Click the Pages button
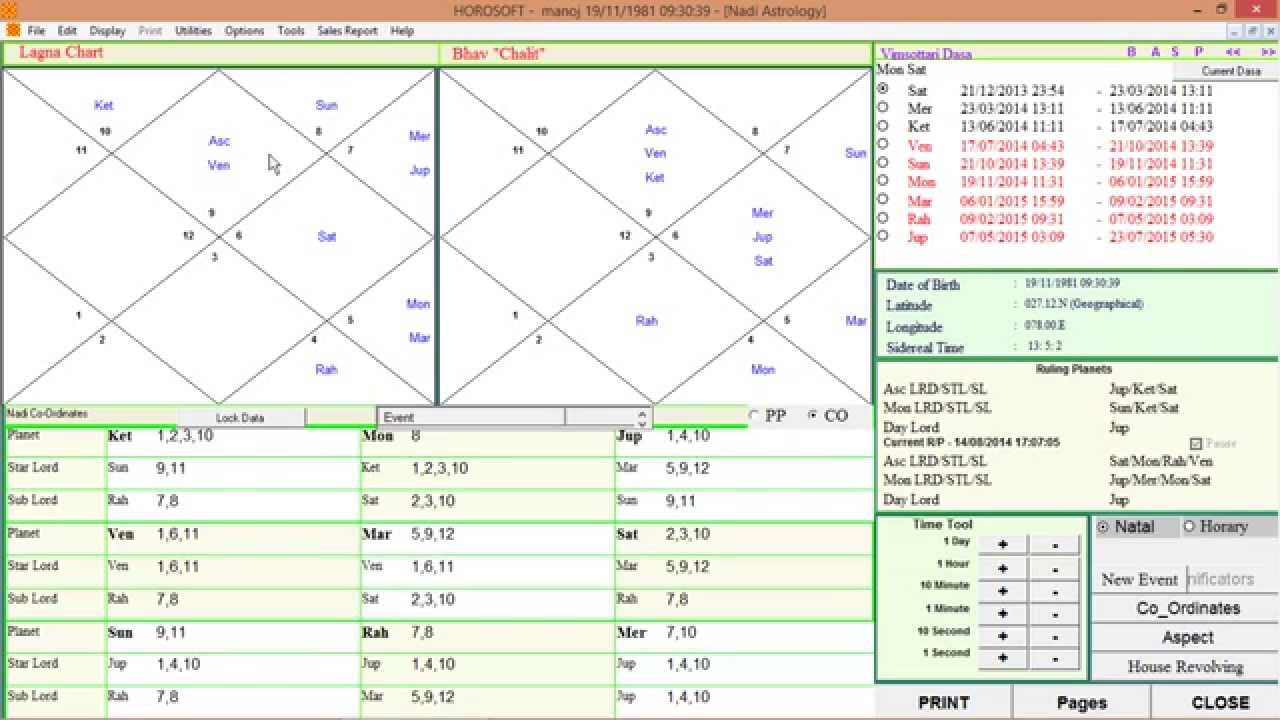 [x=1081, y=702]
